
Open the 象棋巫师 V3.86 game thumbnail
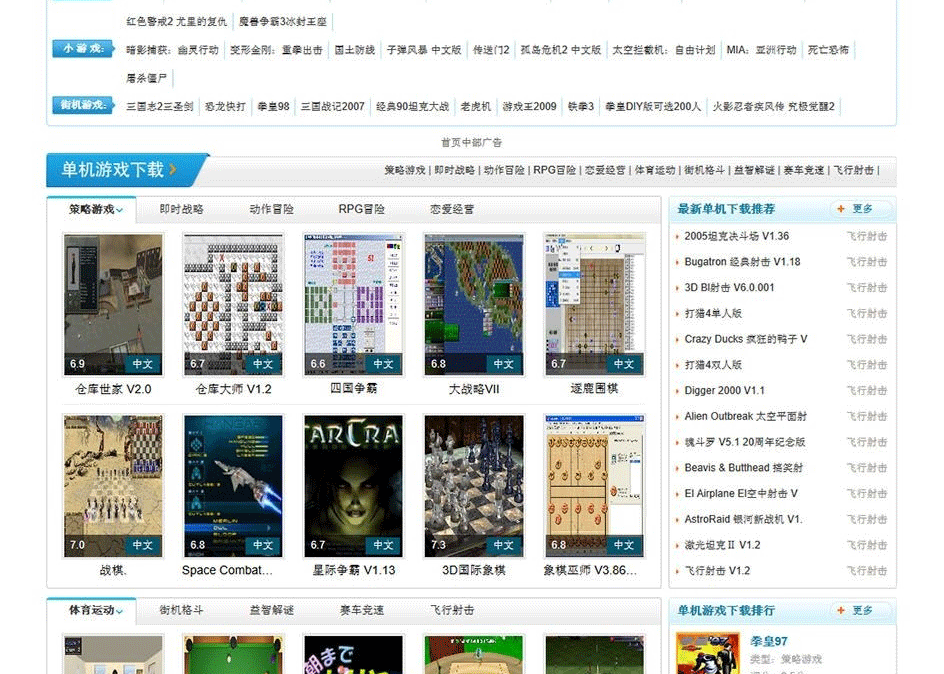[594, 486]
